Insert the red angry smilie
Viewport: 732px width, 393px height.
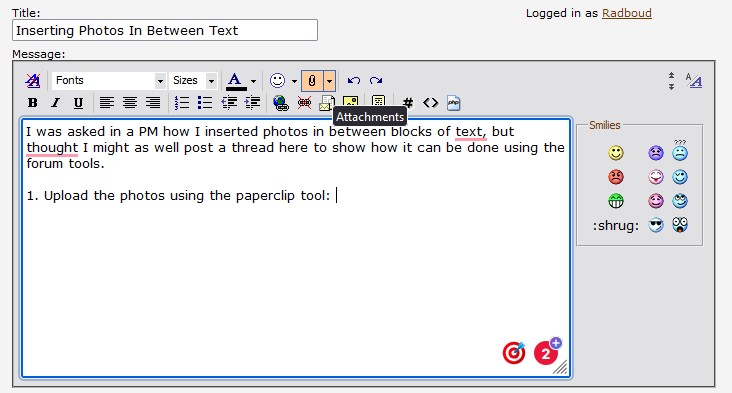(616, 177)
